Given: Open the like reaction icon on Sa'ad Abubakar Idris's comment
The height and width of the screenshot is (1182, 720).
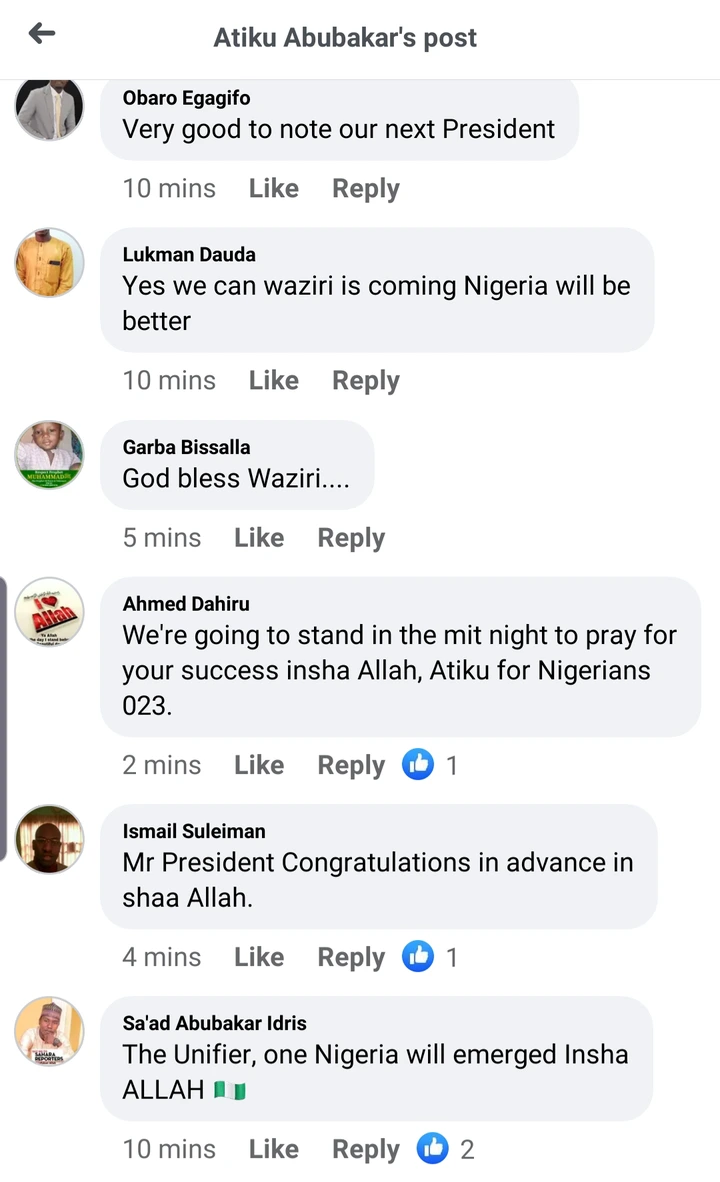Looking at the screenshot, I should click(433, 1149).
